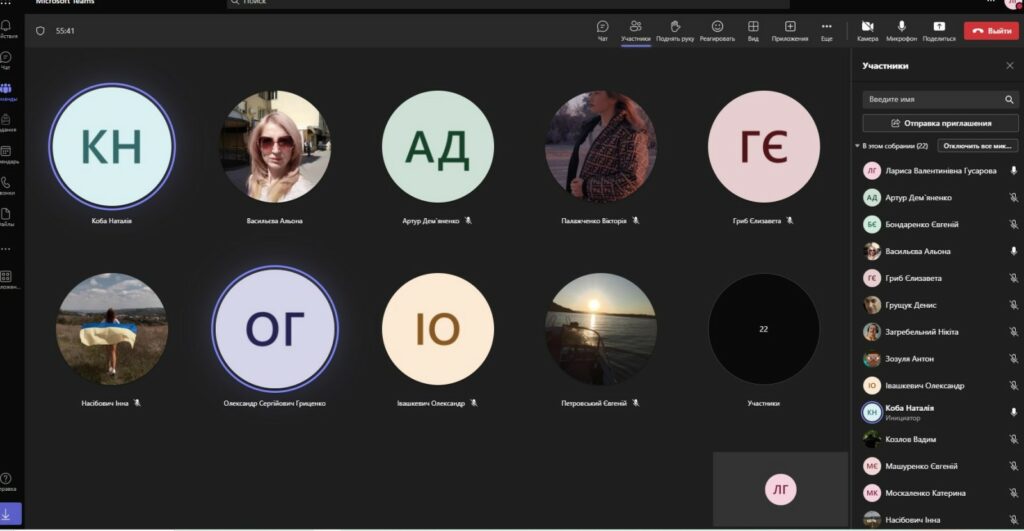Open Files in left sidebar
1024x531 pixels.
pyautogui.click(x=7, y=217)
